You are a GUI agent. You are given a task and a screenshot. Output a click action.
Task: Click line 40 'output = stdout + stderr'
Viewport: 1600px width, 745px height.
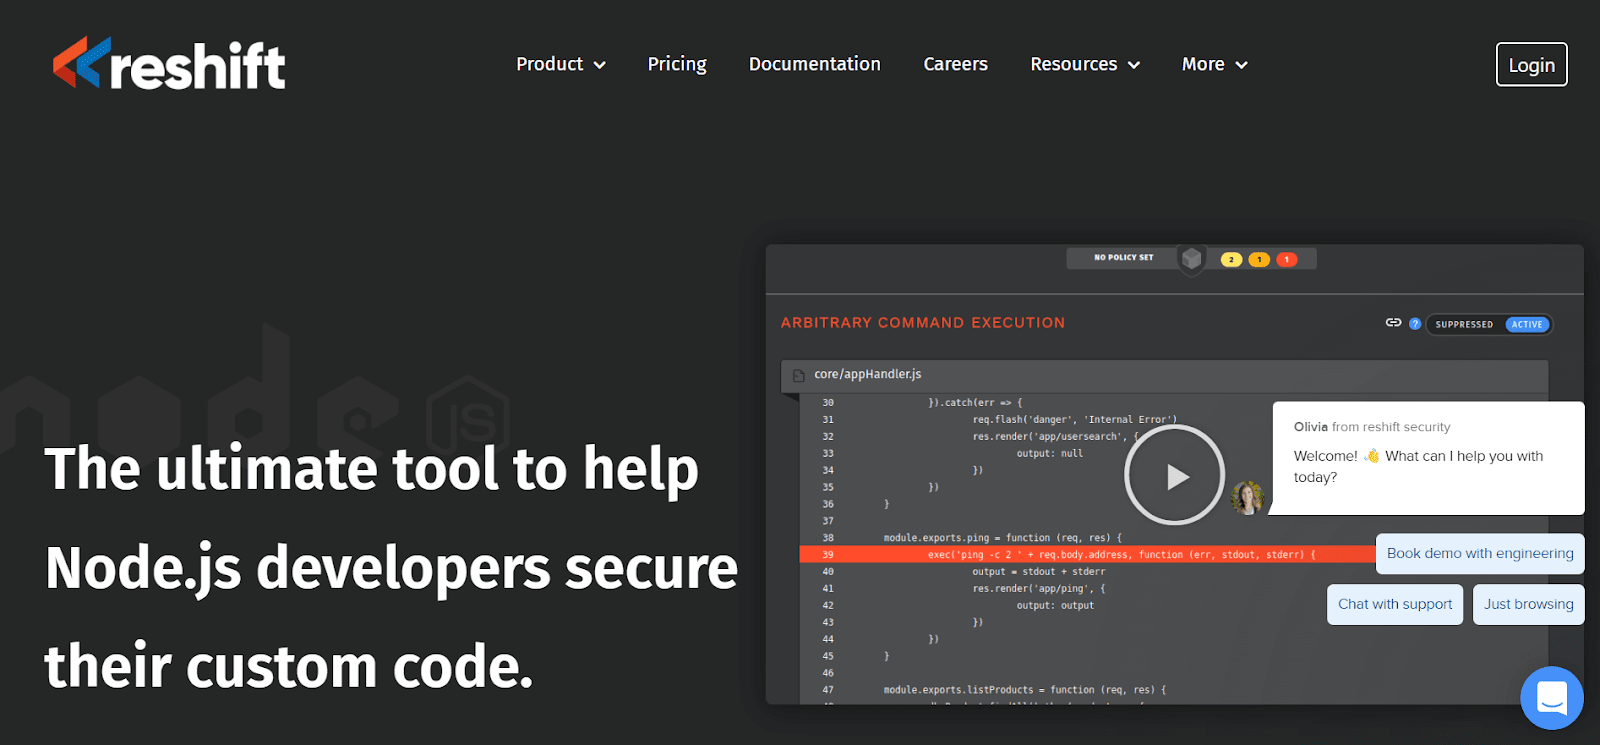point(1039,572)
